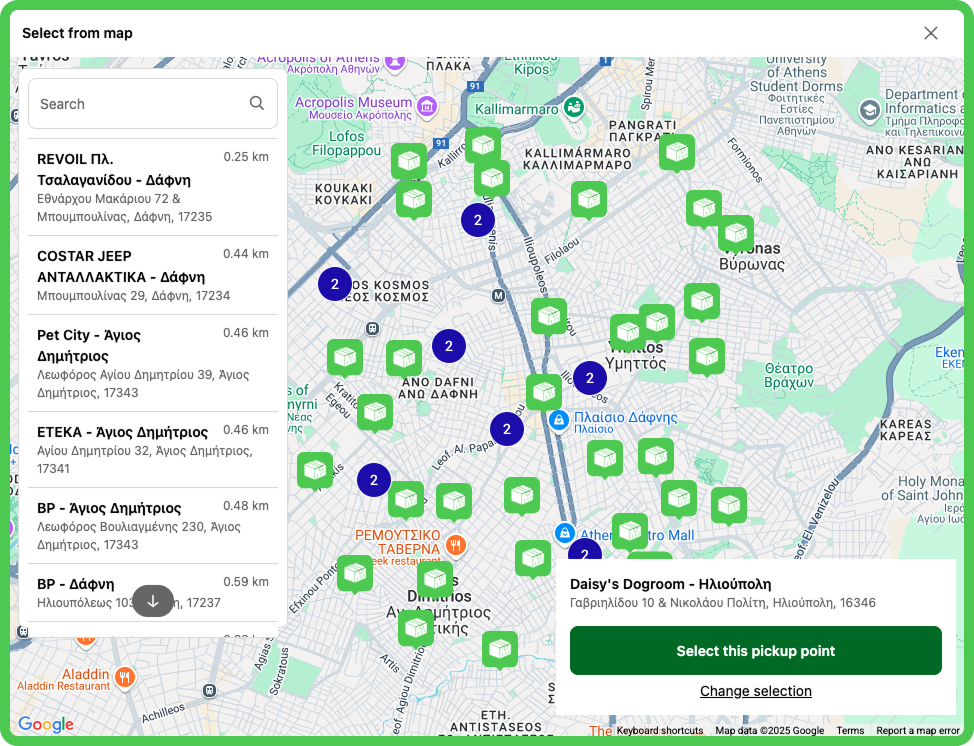
Task: Click the metro M station icon
Action: (498, 296)
